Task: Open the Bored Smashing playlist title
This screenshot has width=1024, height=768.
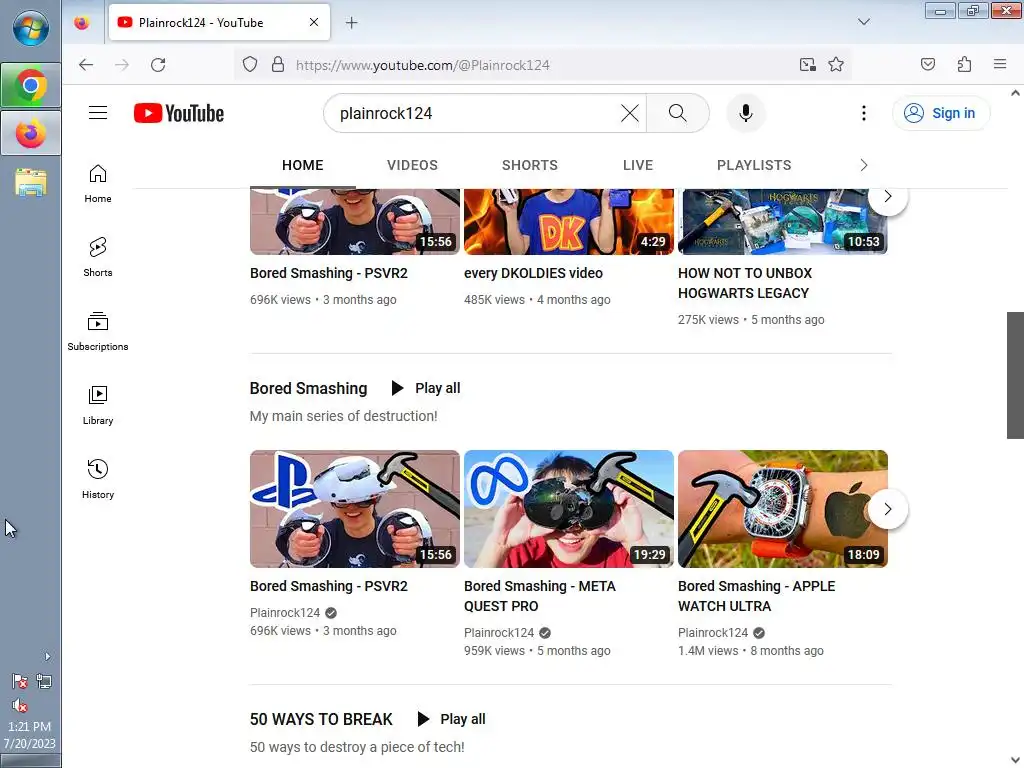Action: click(x=308, y=389)
